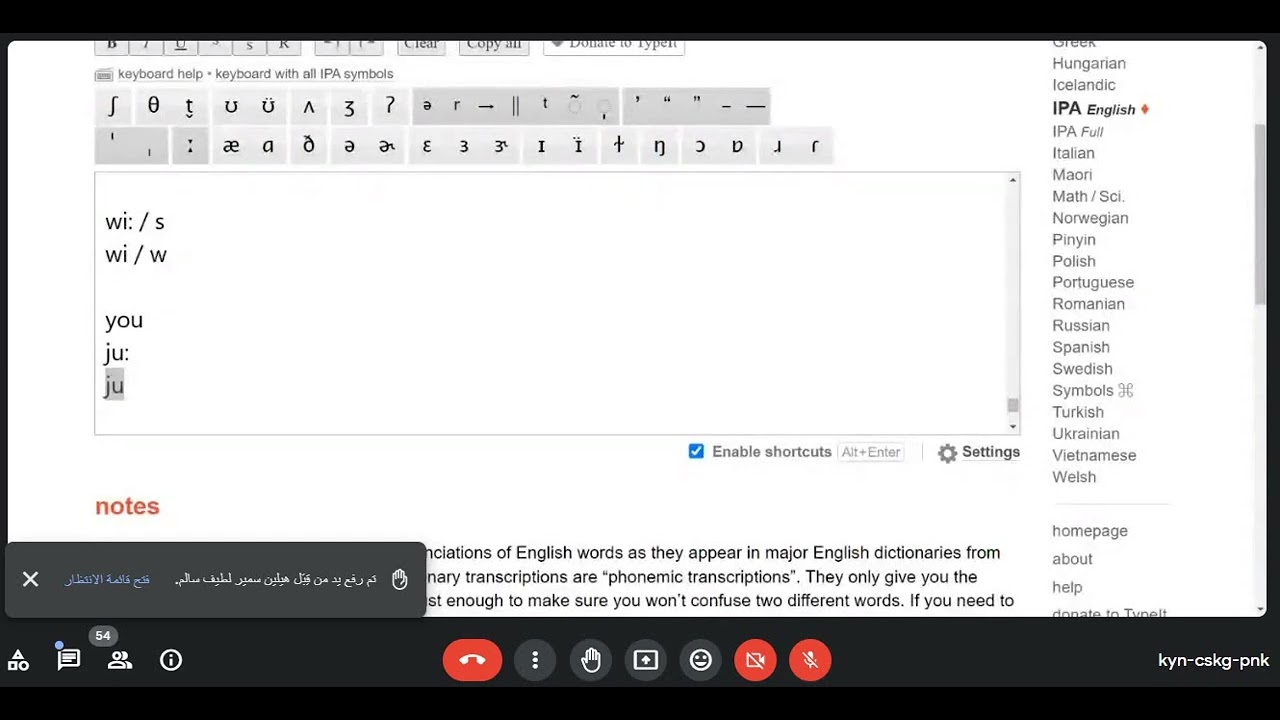This screenshot has width=1280, height=720.
Task: Click inside the IPA text editing area
Action: (x=551, y=304)
